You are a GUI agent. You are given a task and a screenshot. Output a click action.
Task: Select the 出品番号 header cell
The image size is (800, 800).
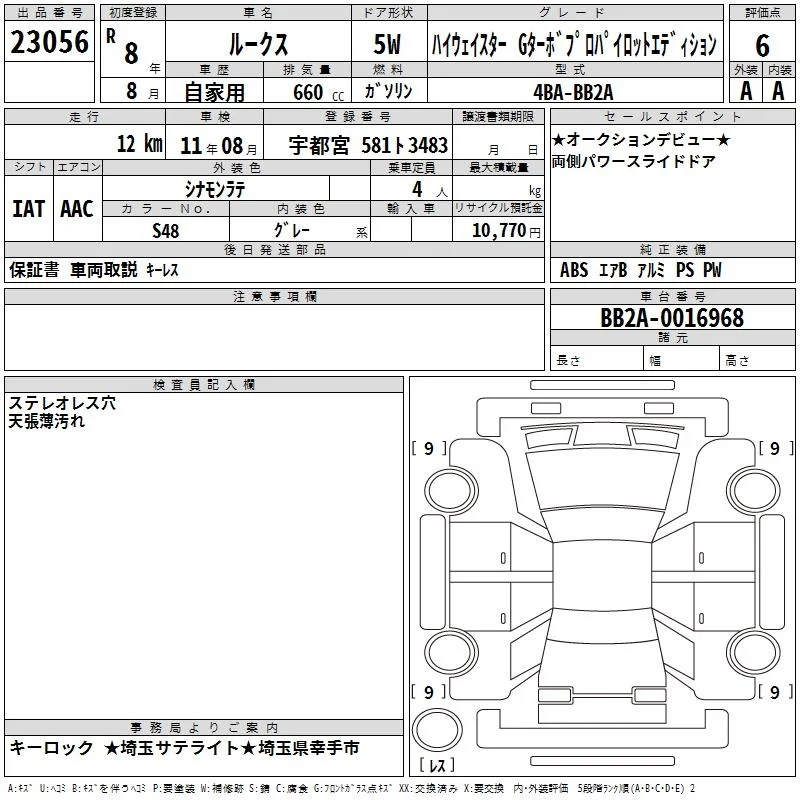click(x=49, y=13)
